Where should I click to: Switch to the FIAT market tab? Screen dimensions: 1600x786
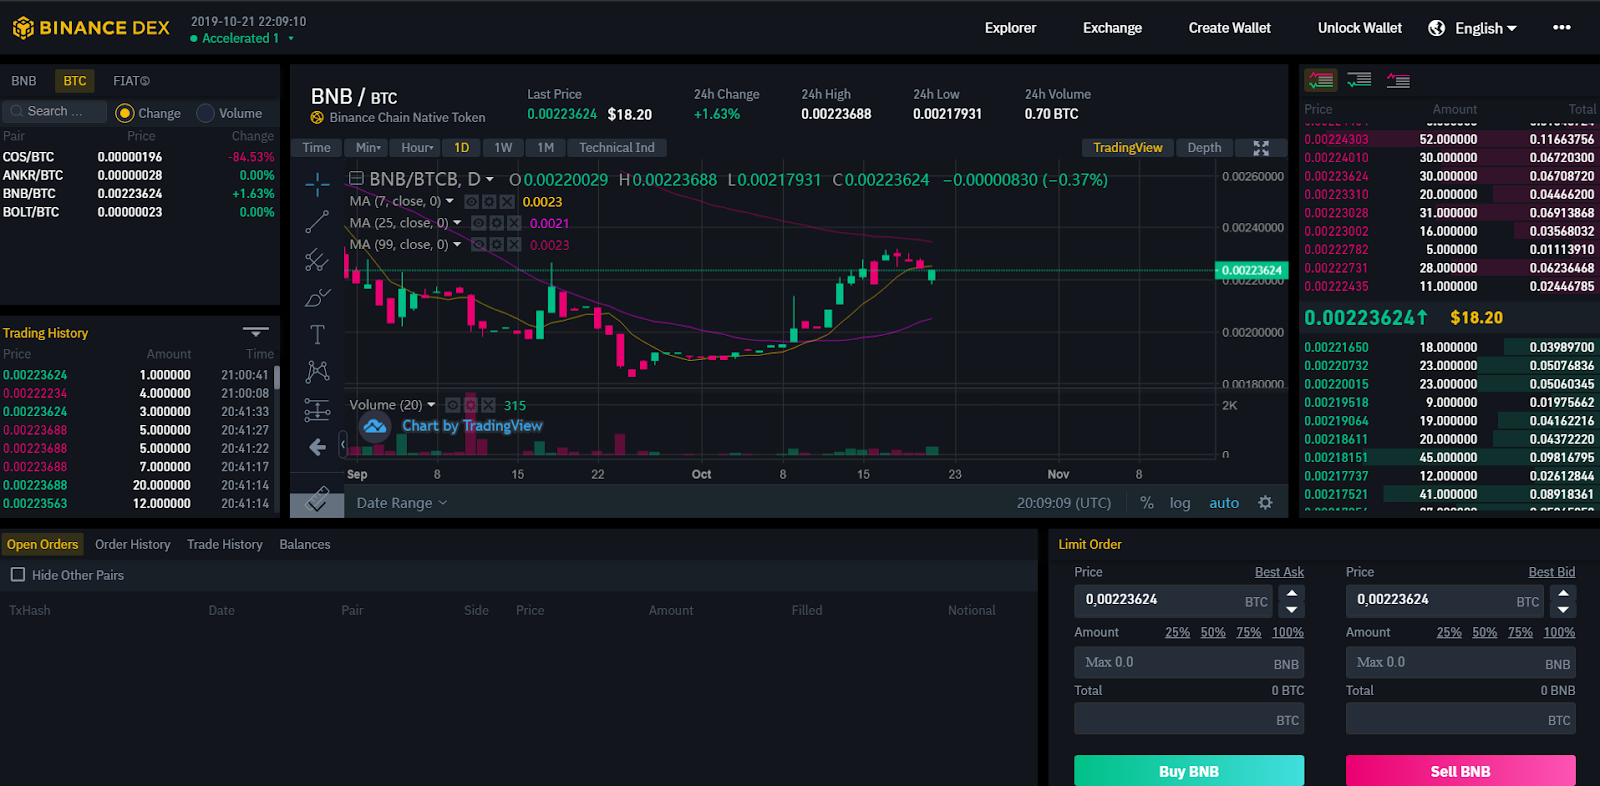click(x=131, y=81)
